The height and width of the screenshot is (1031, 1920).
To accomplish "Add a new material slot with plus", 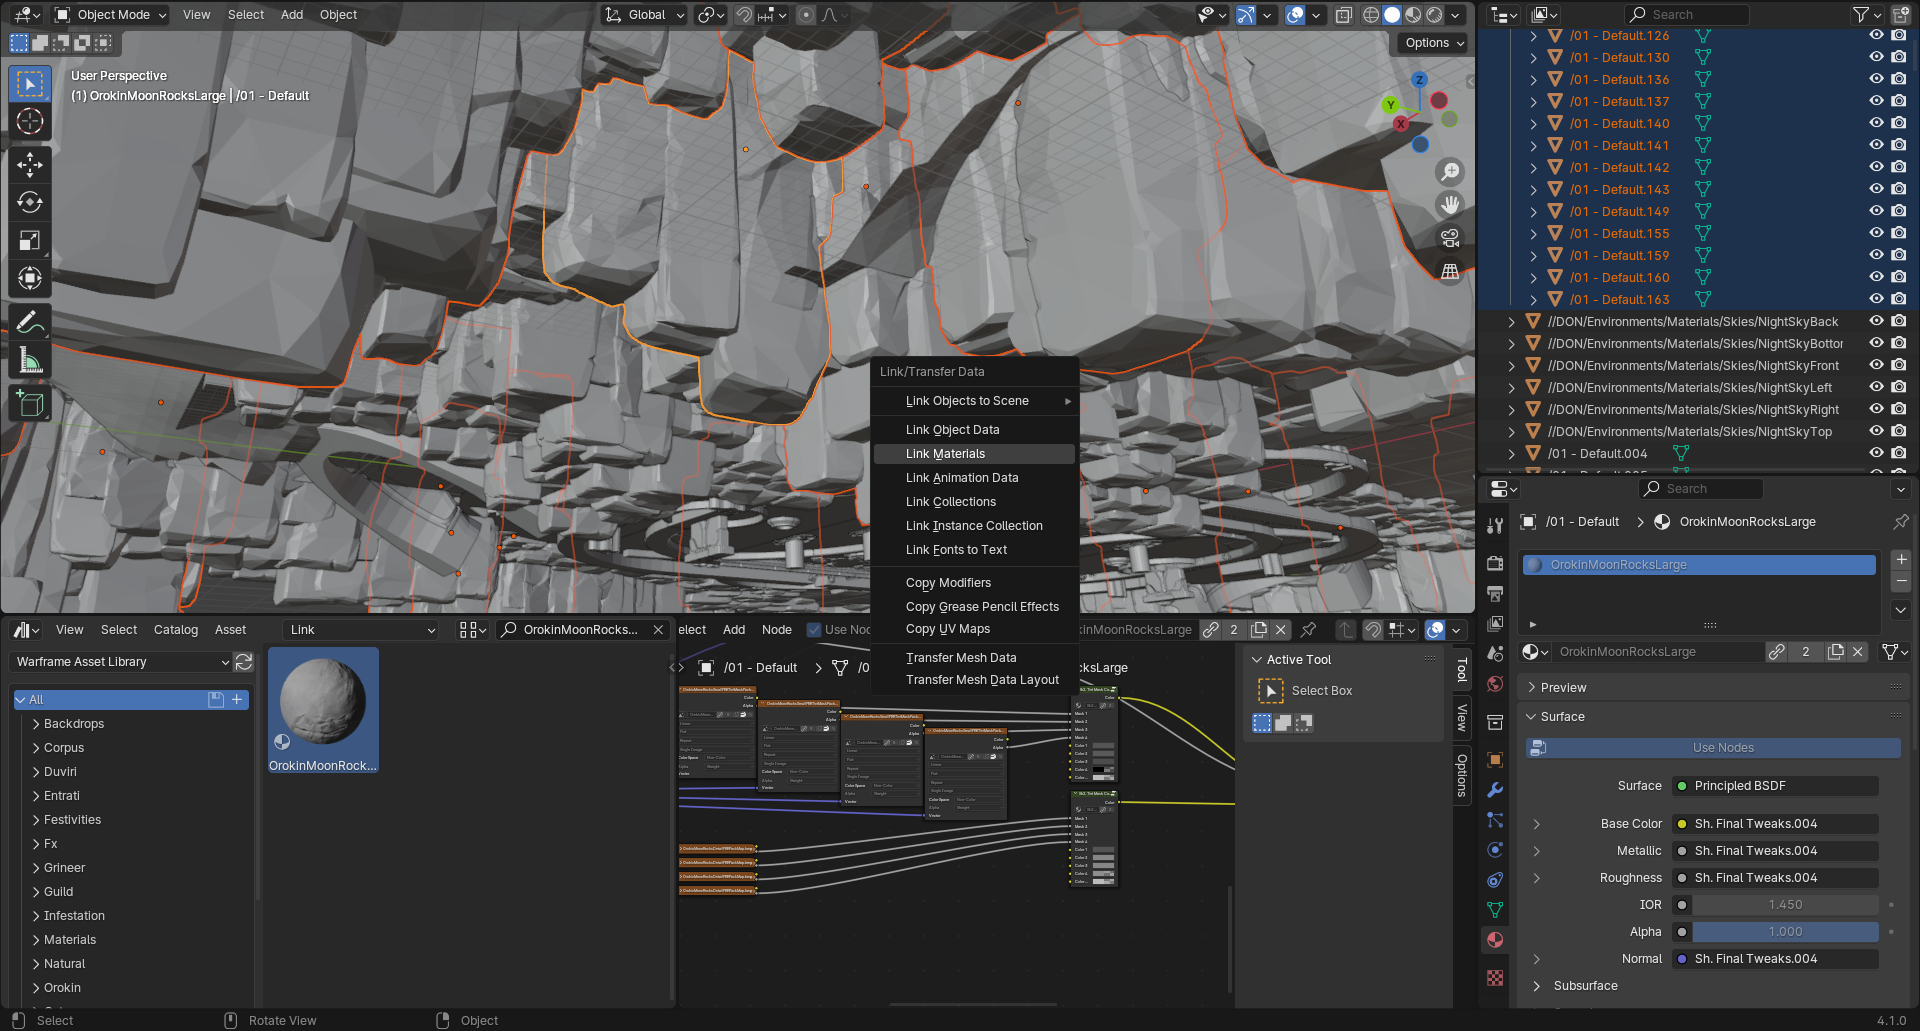I will click(x=1901, y=560).
